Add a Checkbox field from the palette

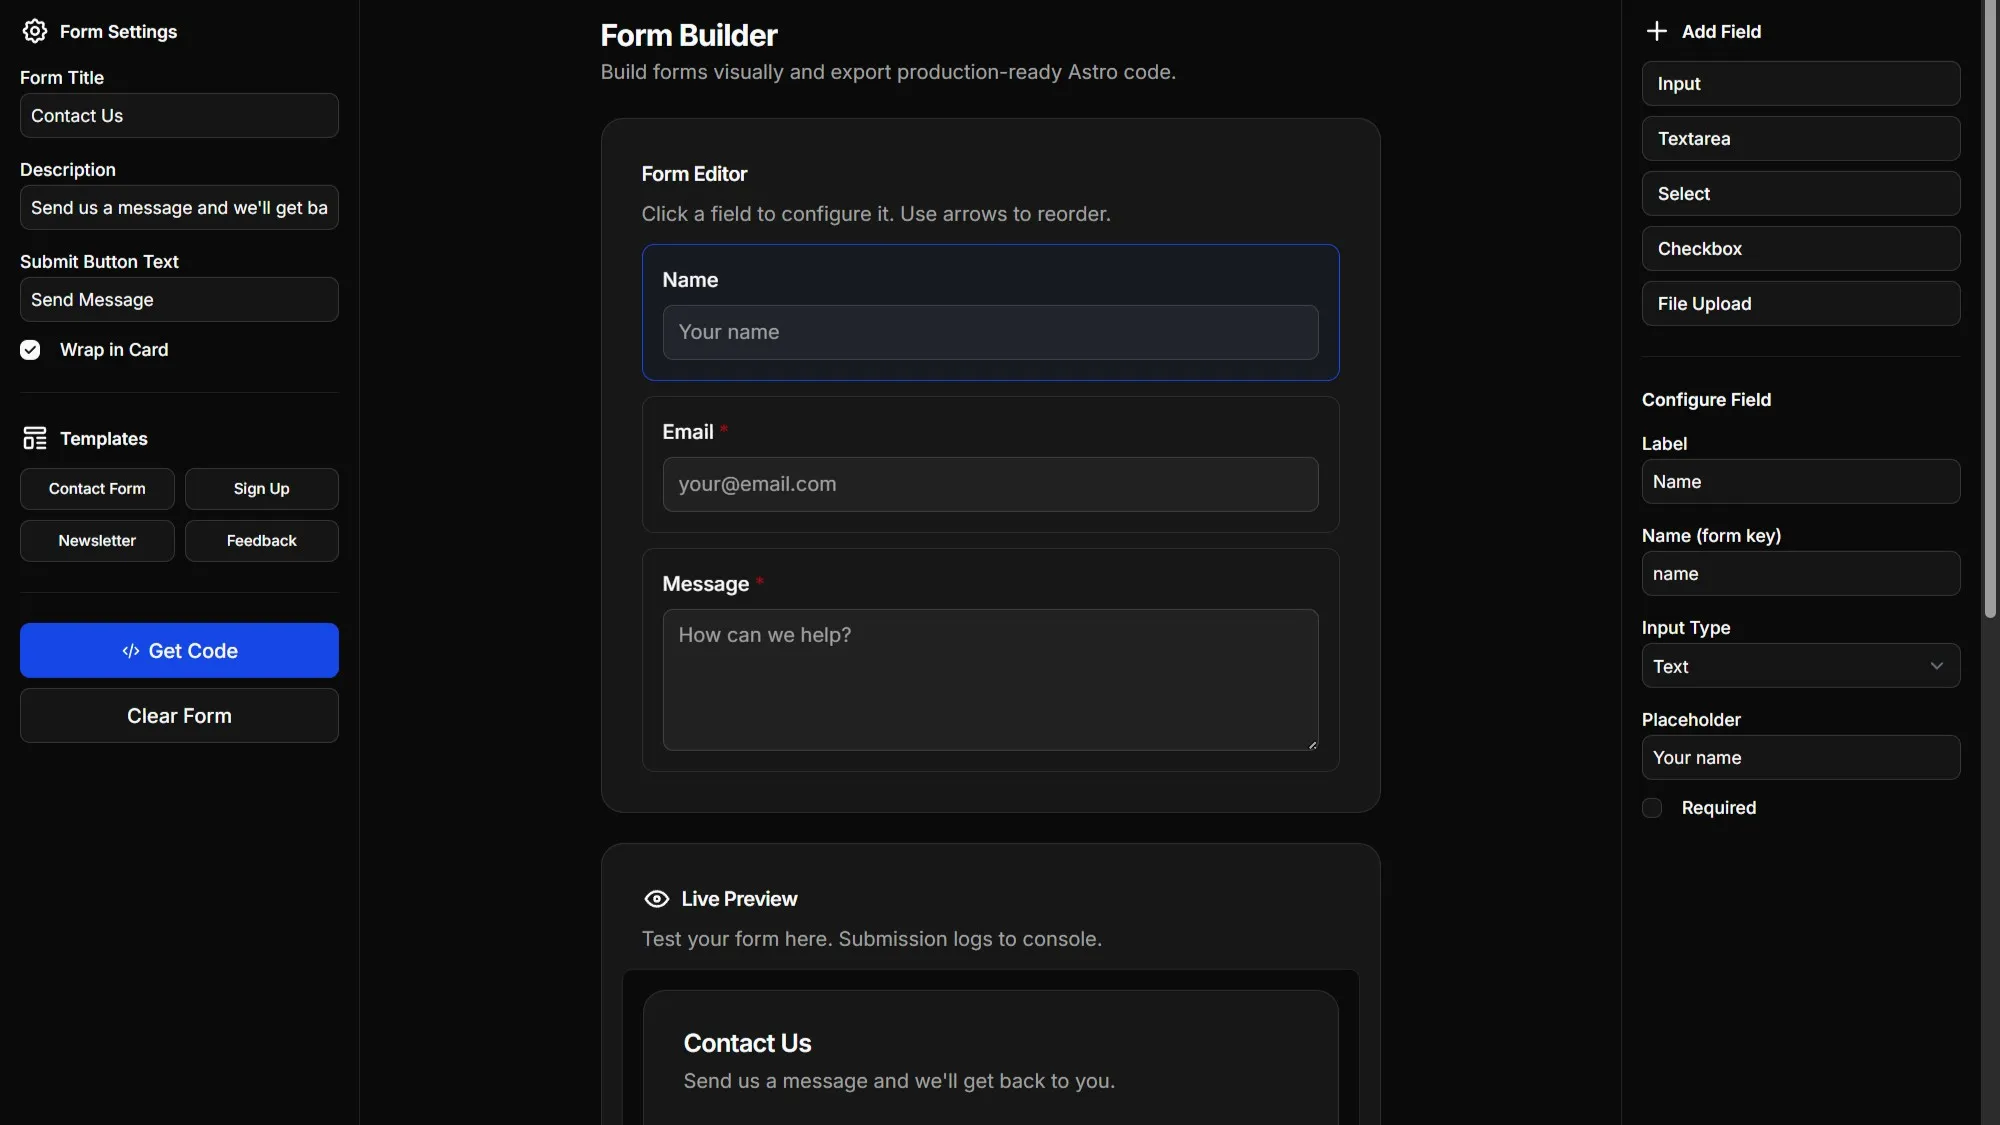tap(1800, 248)
